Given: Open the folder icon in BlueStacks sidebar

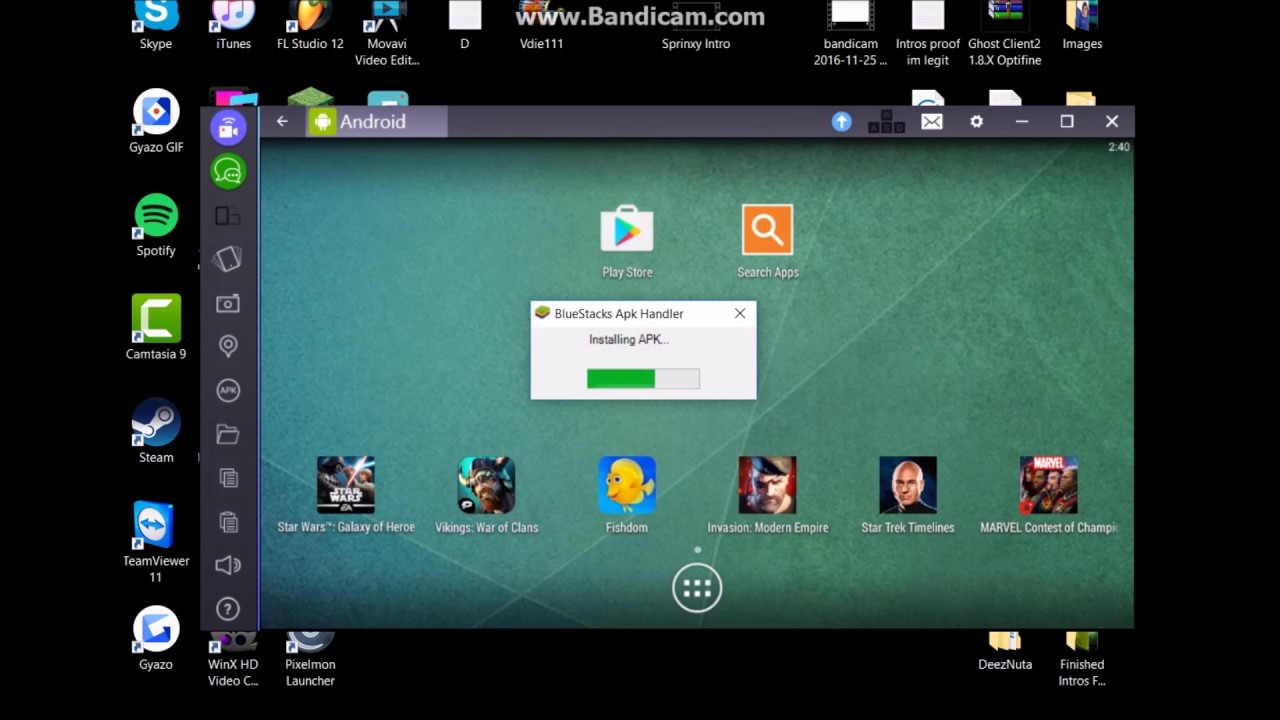Looking at the screenshot, I should (x=228, y=434).
